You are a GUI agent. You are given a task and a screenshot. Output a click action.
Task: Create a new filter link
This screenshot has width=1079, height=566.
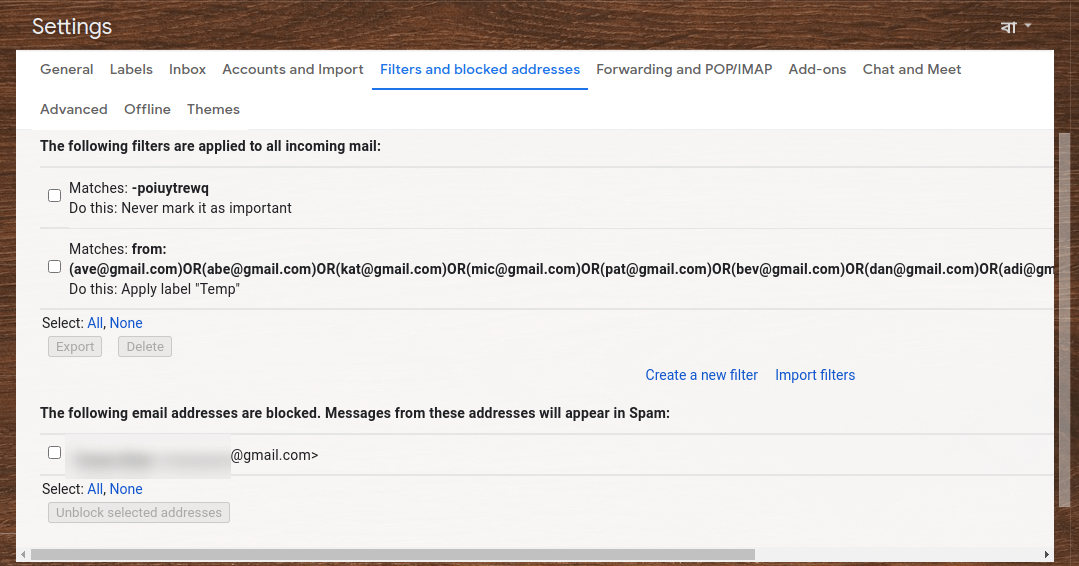point(701,375)
